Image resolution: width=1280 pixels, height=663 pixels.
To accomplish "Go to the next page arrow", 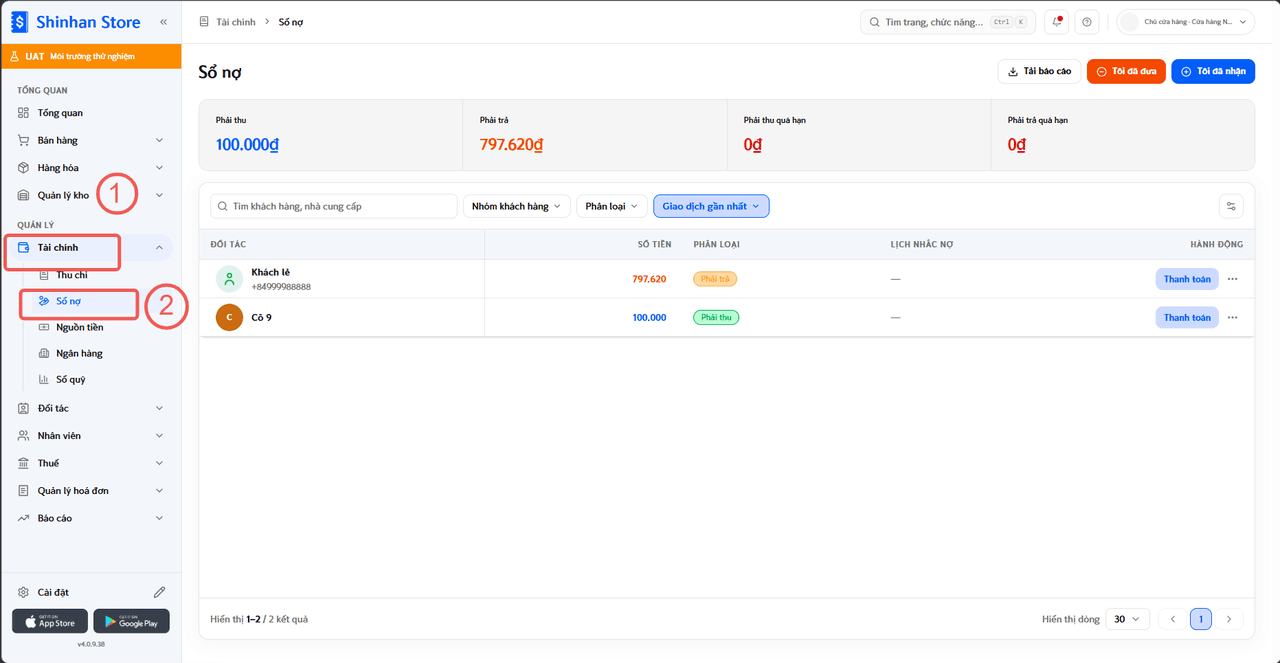I will [x=1229, y=619].
